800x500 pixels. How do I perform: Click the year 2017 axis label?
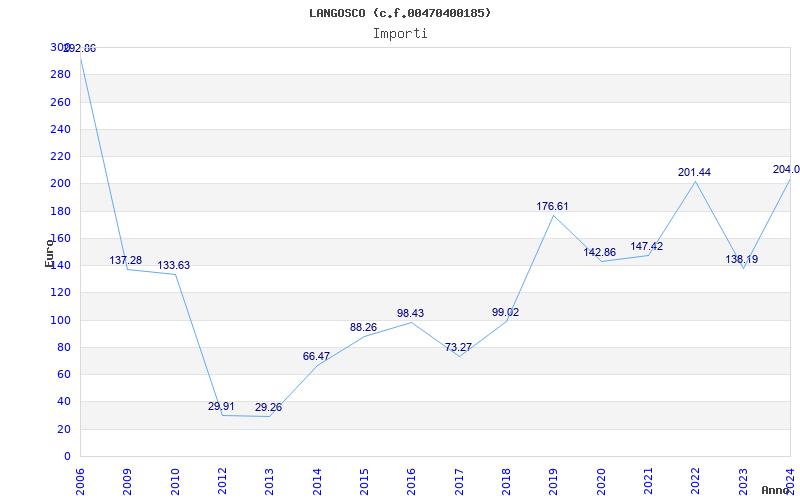(459, 482)
